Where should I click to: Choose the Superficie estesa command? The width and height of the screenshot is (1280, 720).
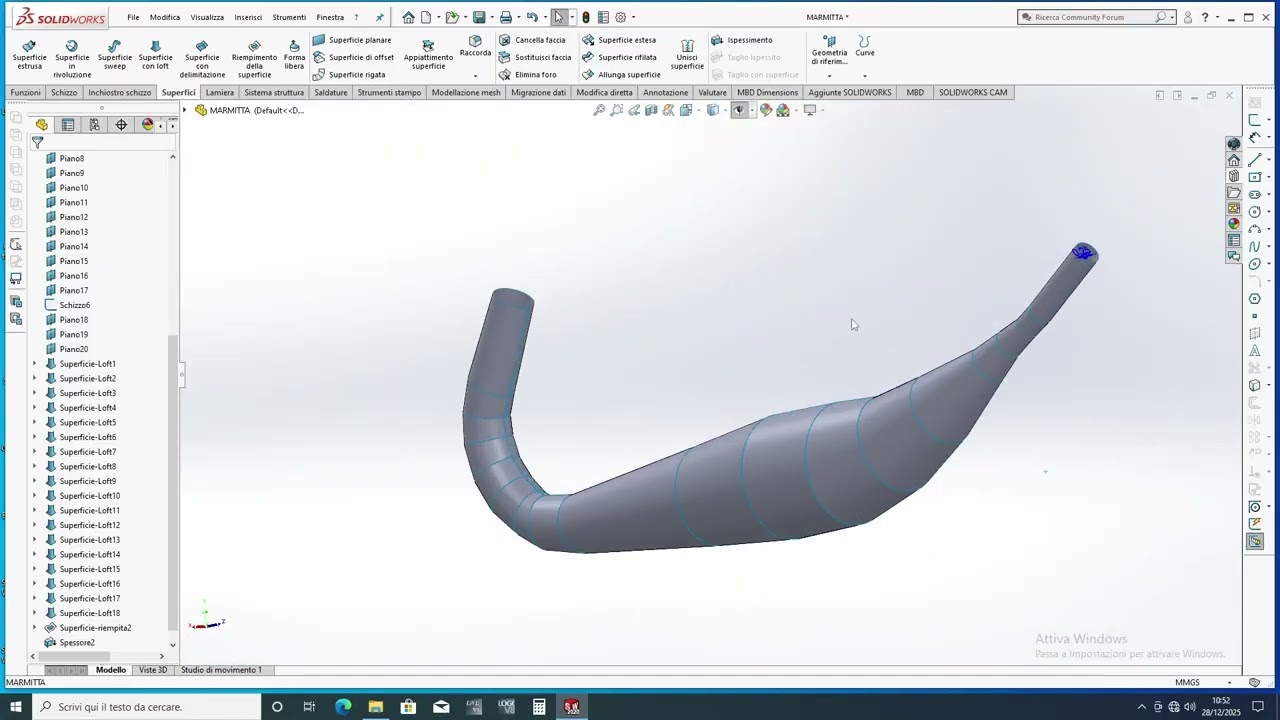tap(619, 40)
